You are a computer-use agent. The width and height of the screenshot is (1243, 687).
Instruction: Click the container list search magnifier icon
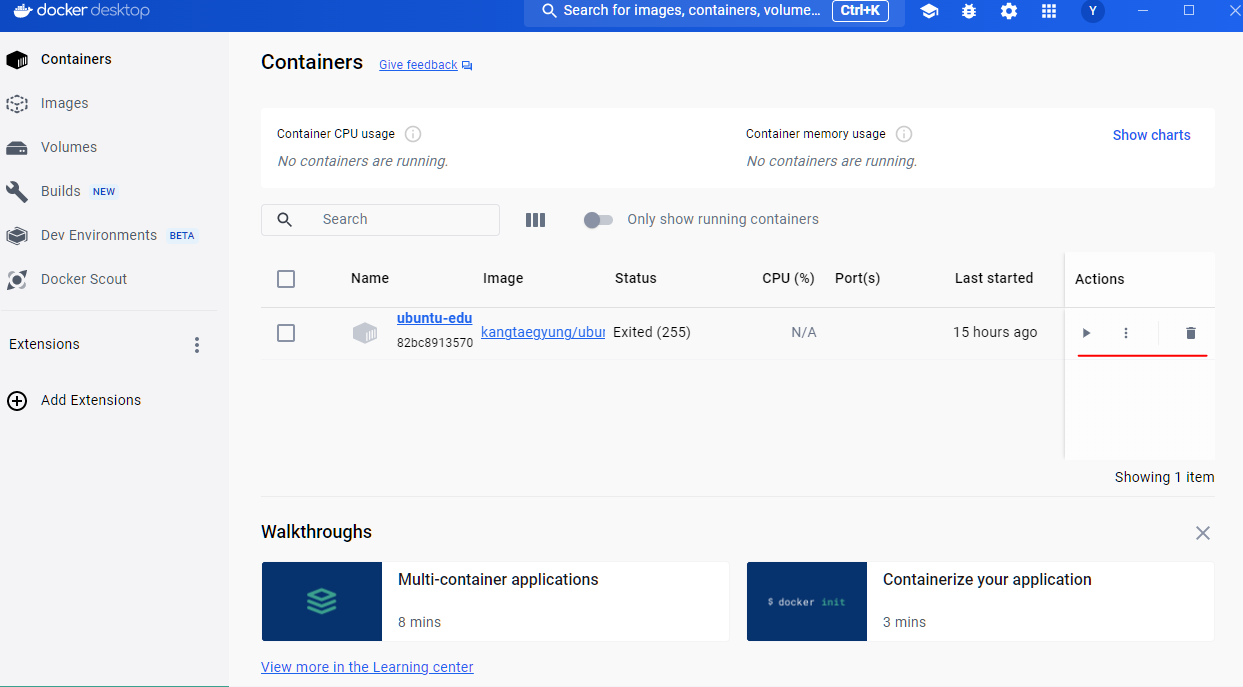click(285, 220)
